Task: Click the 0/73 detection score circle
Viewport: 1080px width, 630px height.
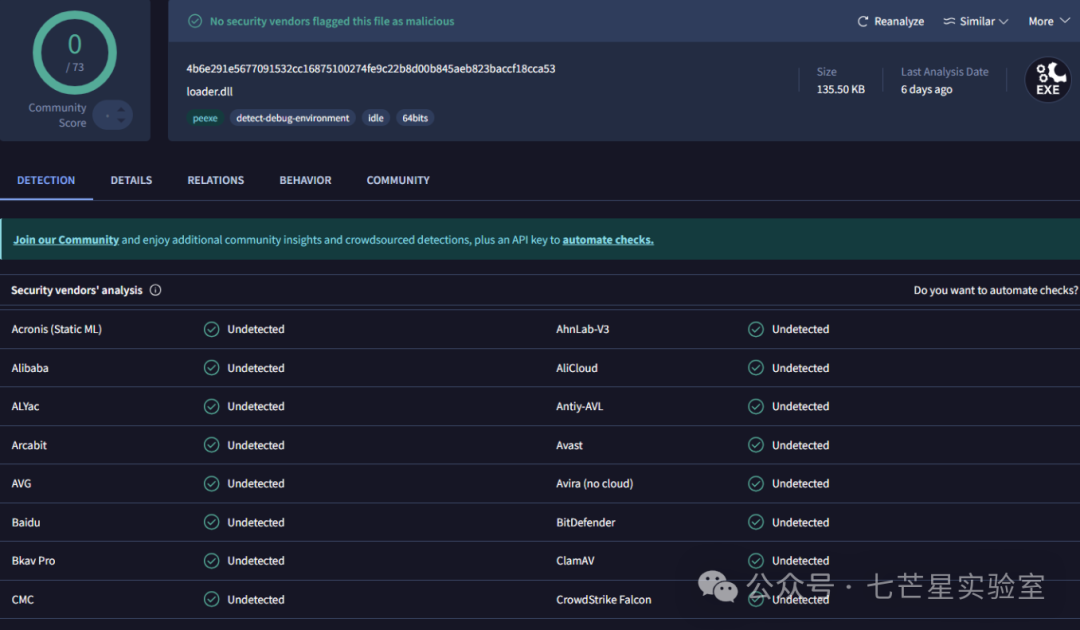Action: click(x=74, y=52)
